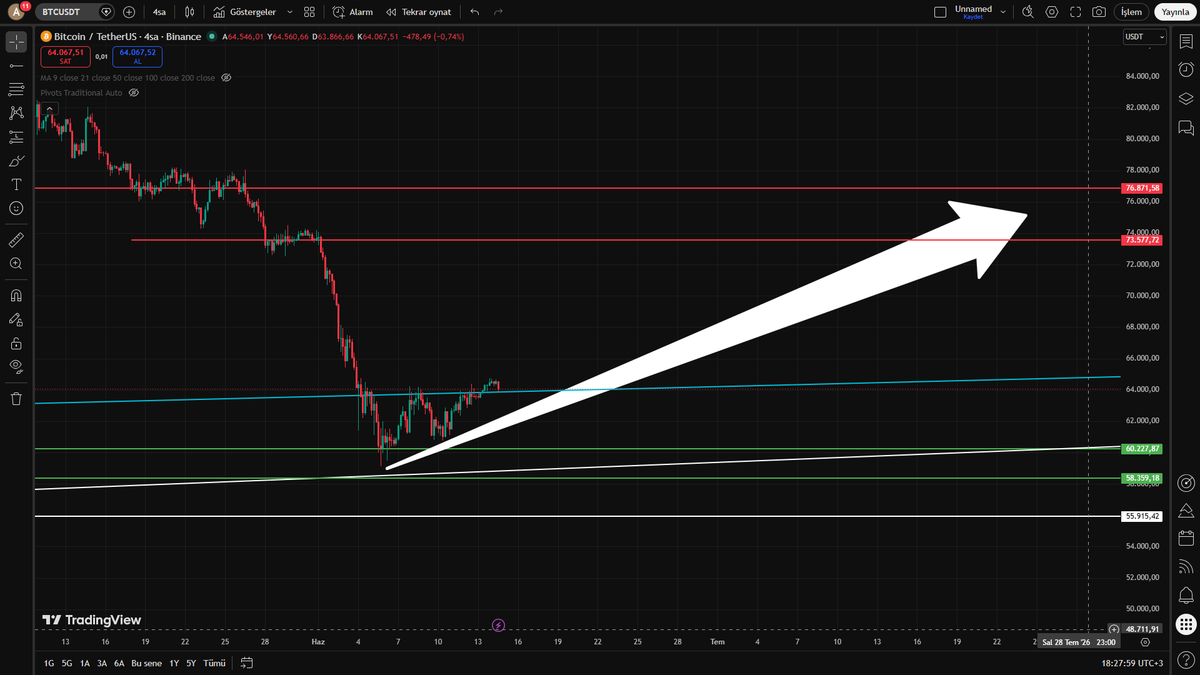The height and width of the screenshot is (675, 1200).
Task: Toggle magnet mode for drawings
Action: pos(16,296)
